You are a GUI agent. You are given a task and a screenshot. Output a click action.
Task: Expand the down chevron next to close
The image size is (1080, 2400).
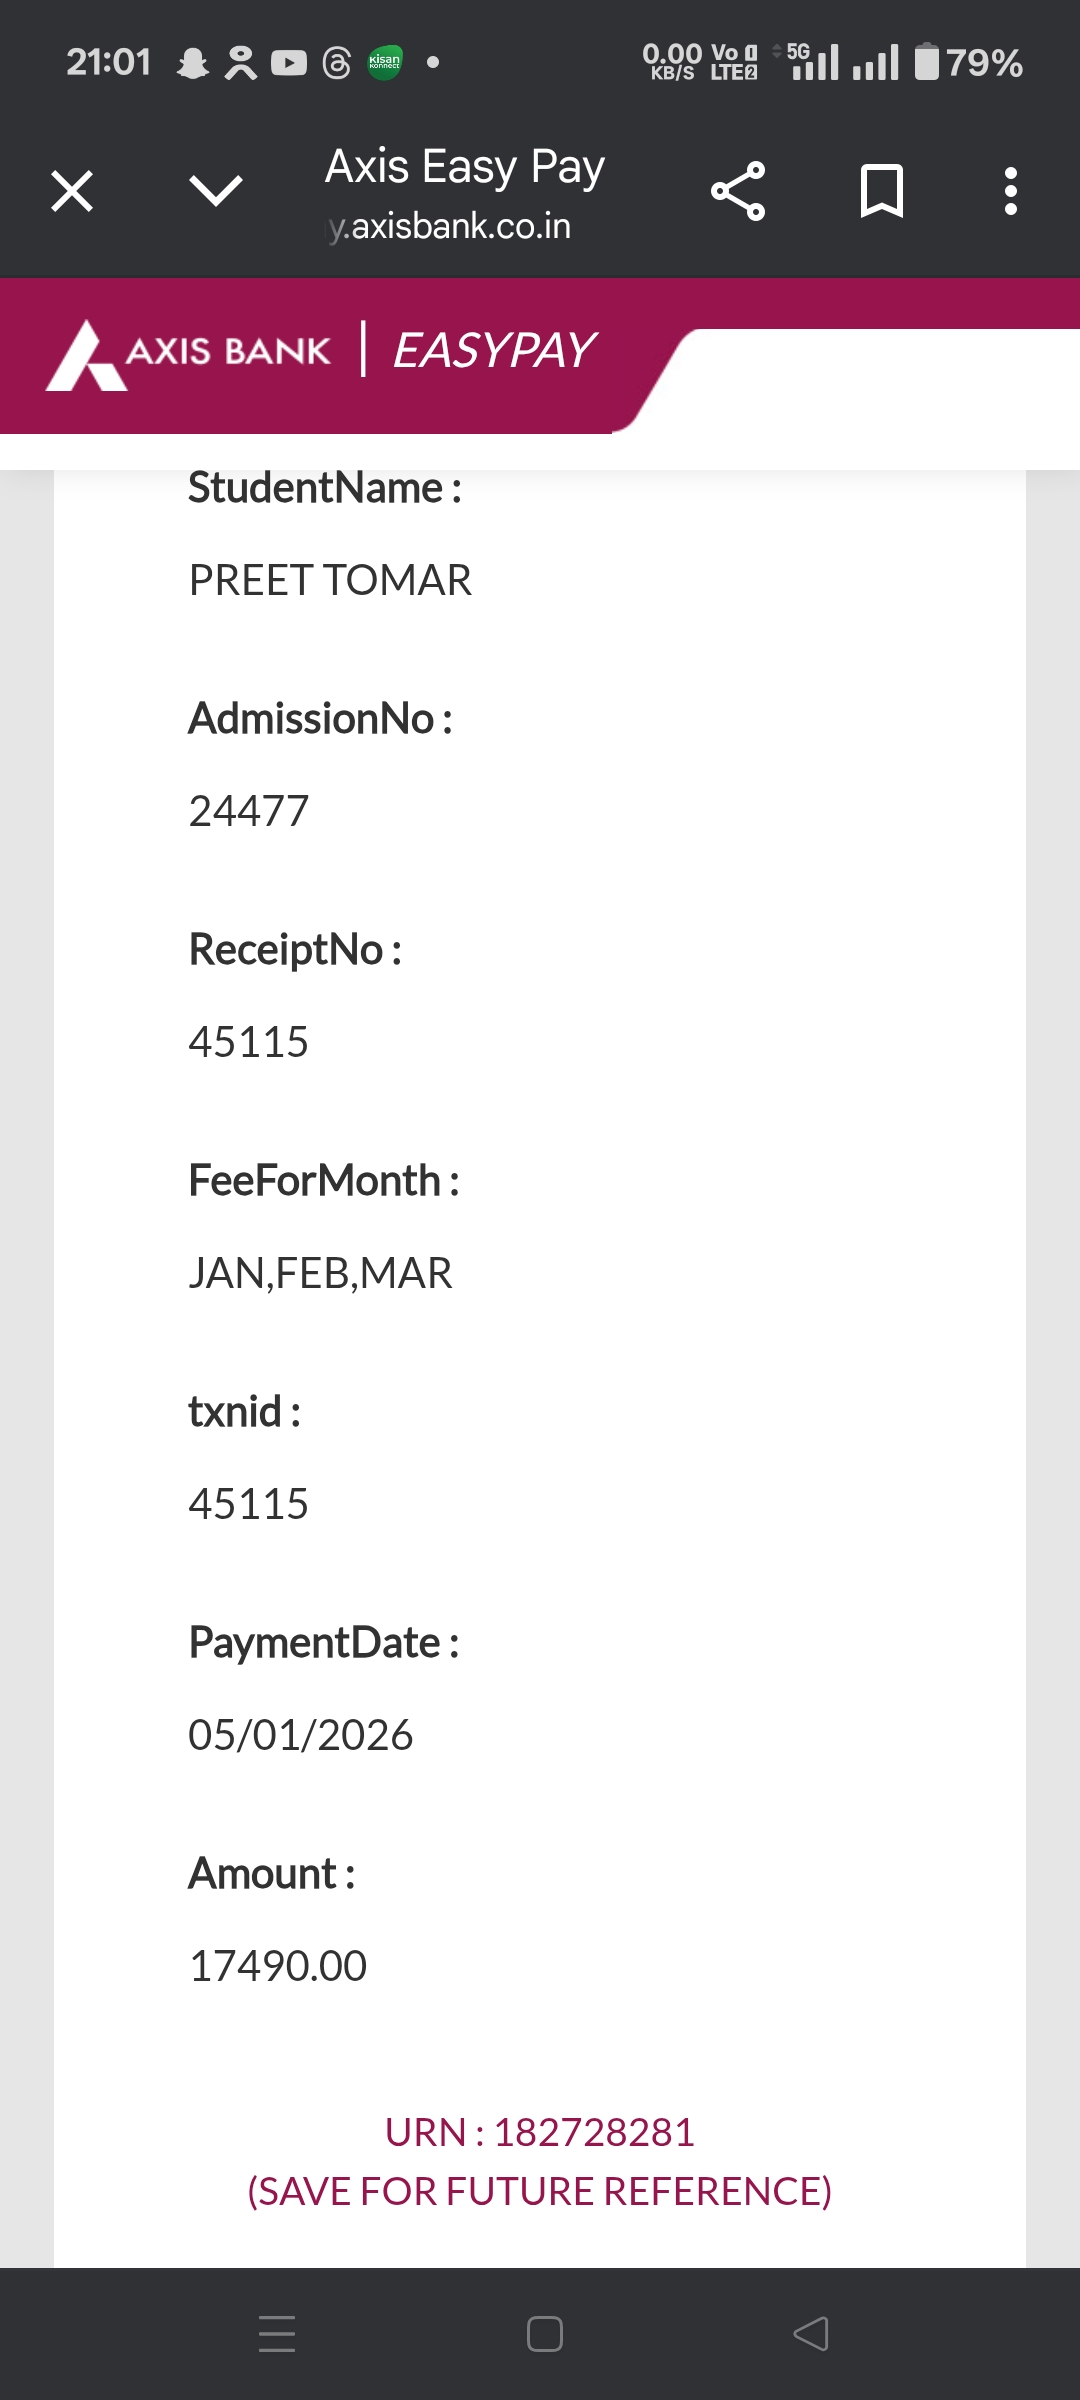[215, 190]
